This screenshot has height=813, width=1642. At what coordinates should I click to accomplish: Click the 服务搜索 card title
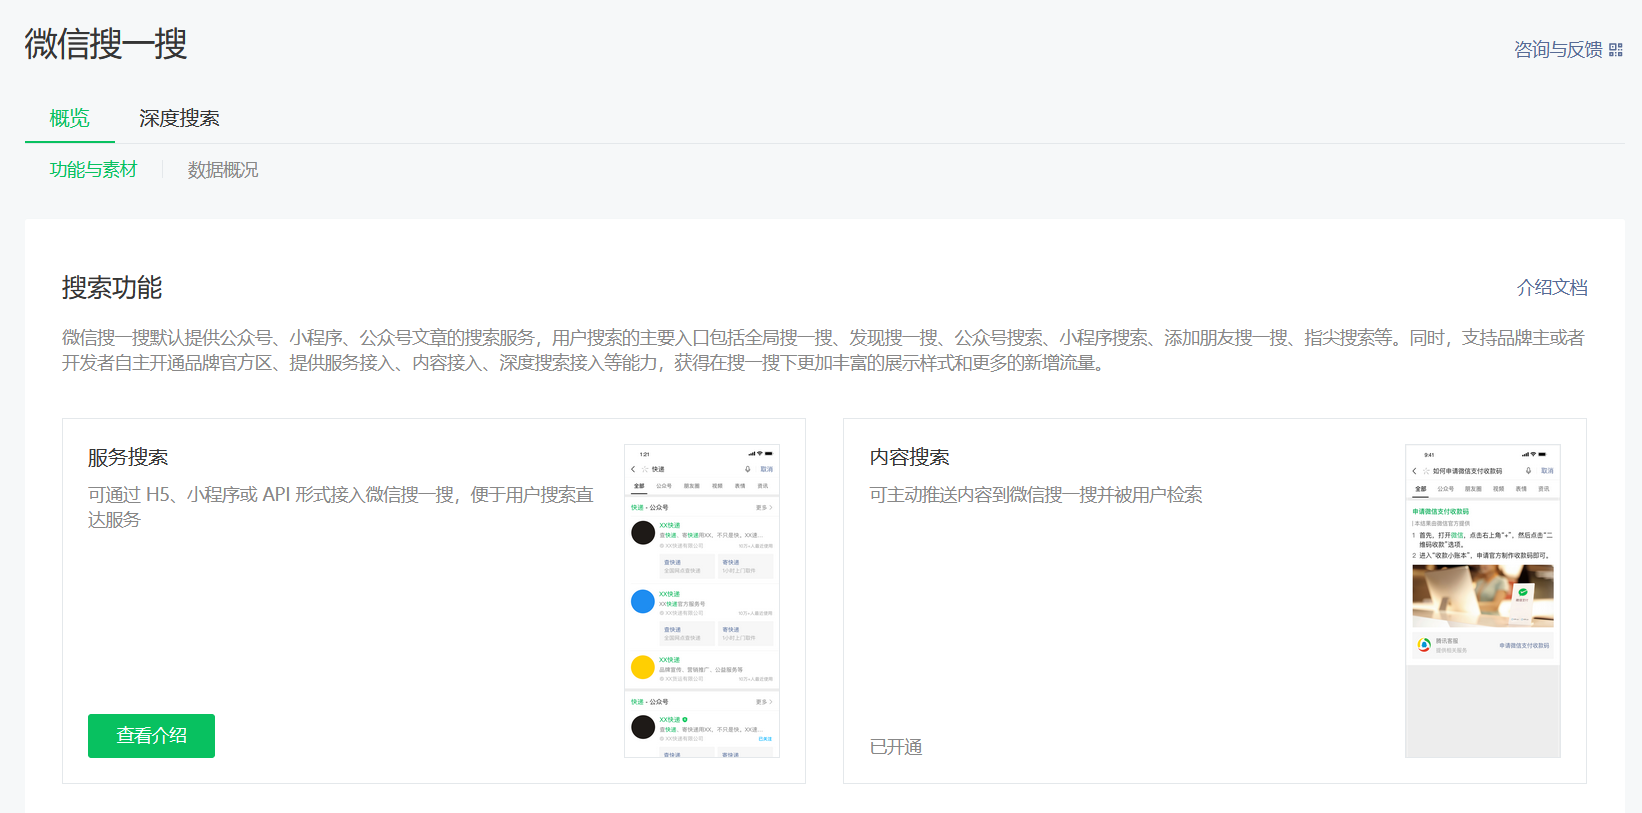pos(128,457)
